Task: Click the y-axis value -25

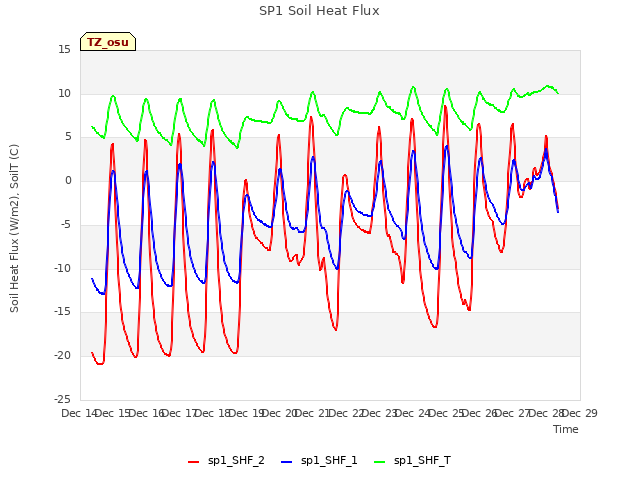Action: [63, 399]
